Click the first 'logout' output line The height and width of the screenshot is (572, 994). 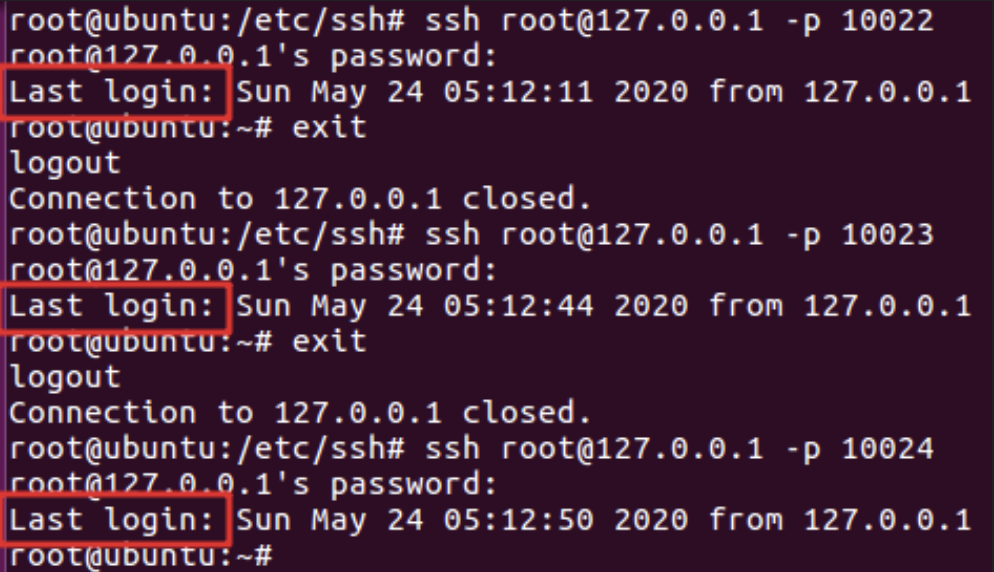coord(65,164)
